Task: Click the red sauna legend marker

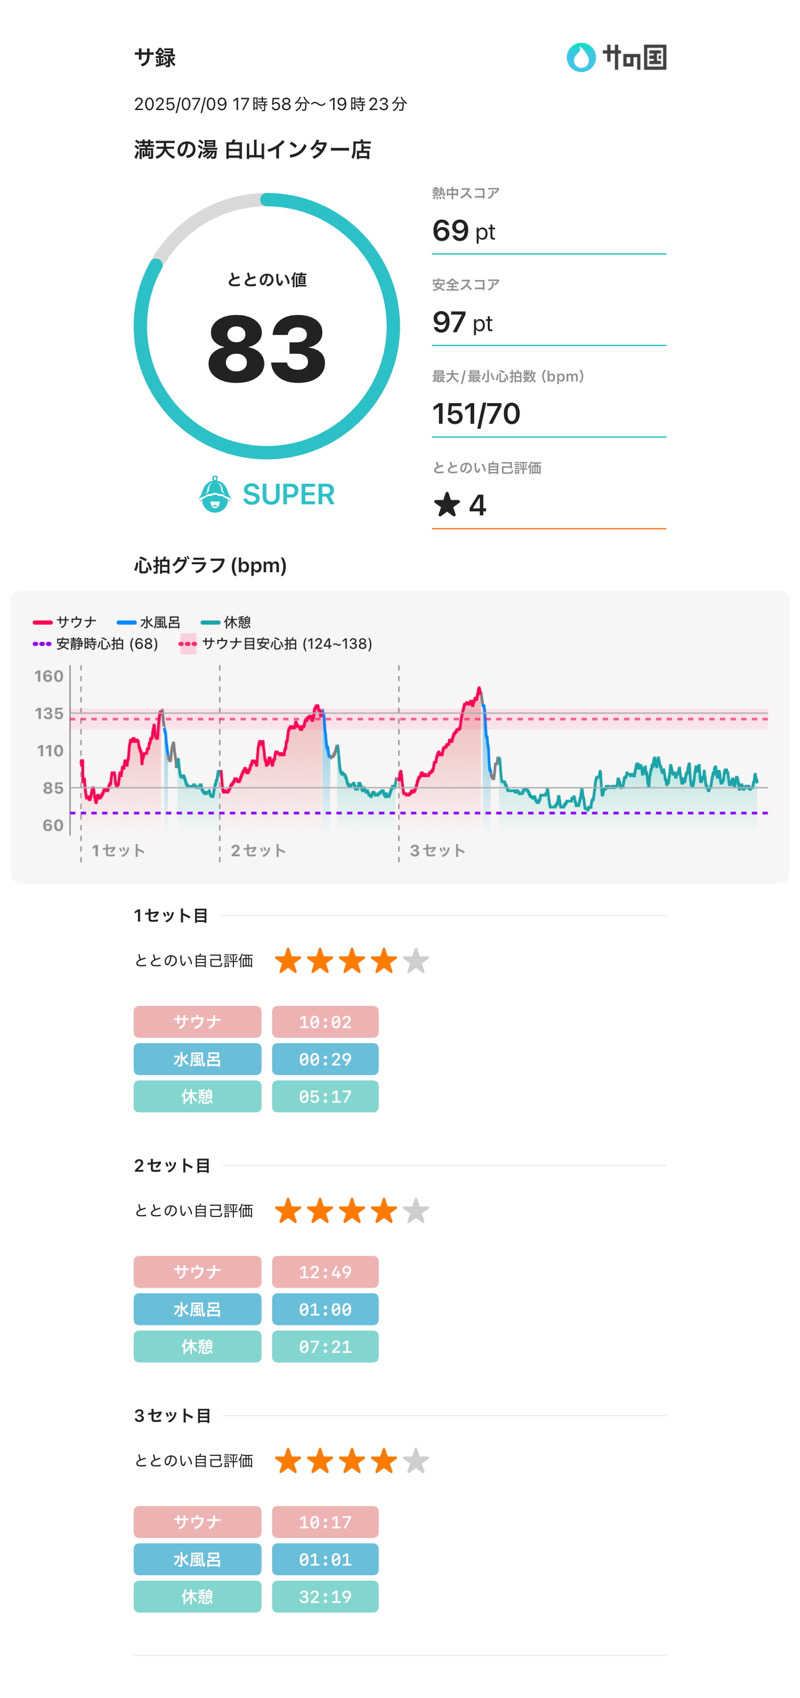Action: click(42, 622)
